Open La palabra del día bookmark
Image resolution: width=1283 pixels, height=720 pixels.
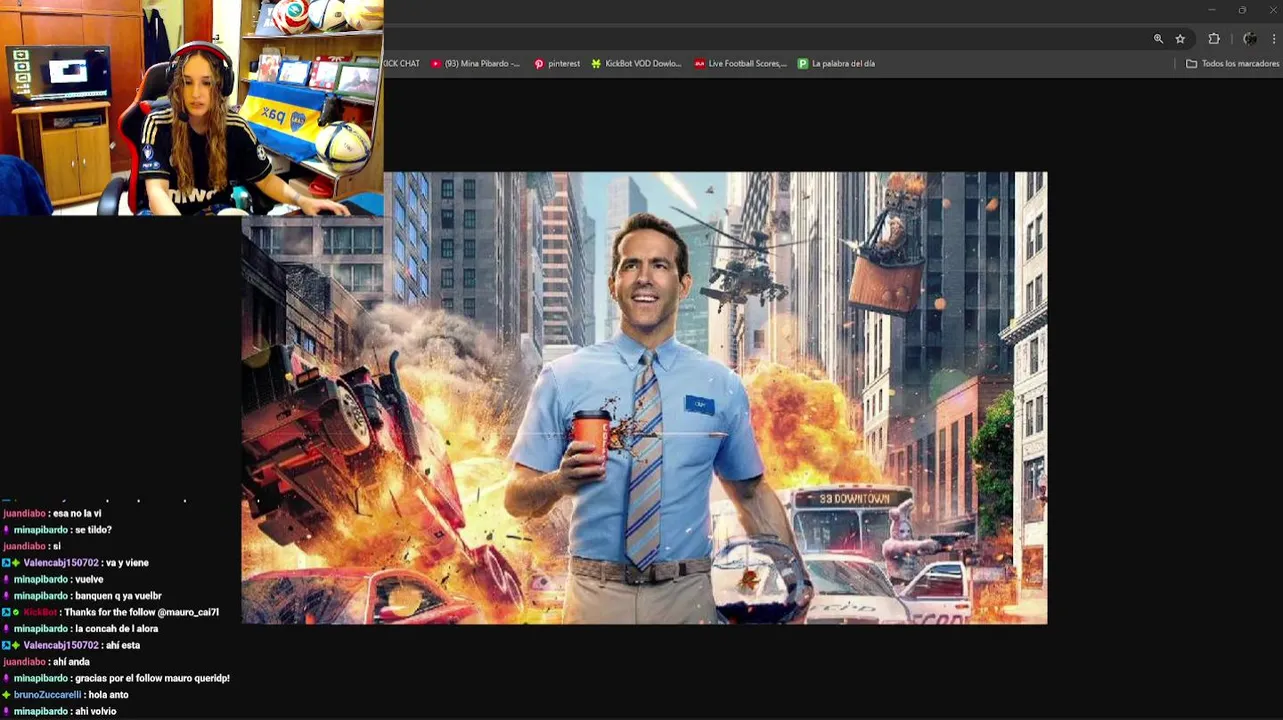coord(836,63)
